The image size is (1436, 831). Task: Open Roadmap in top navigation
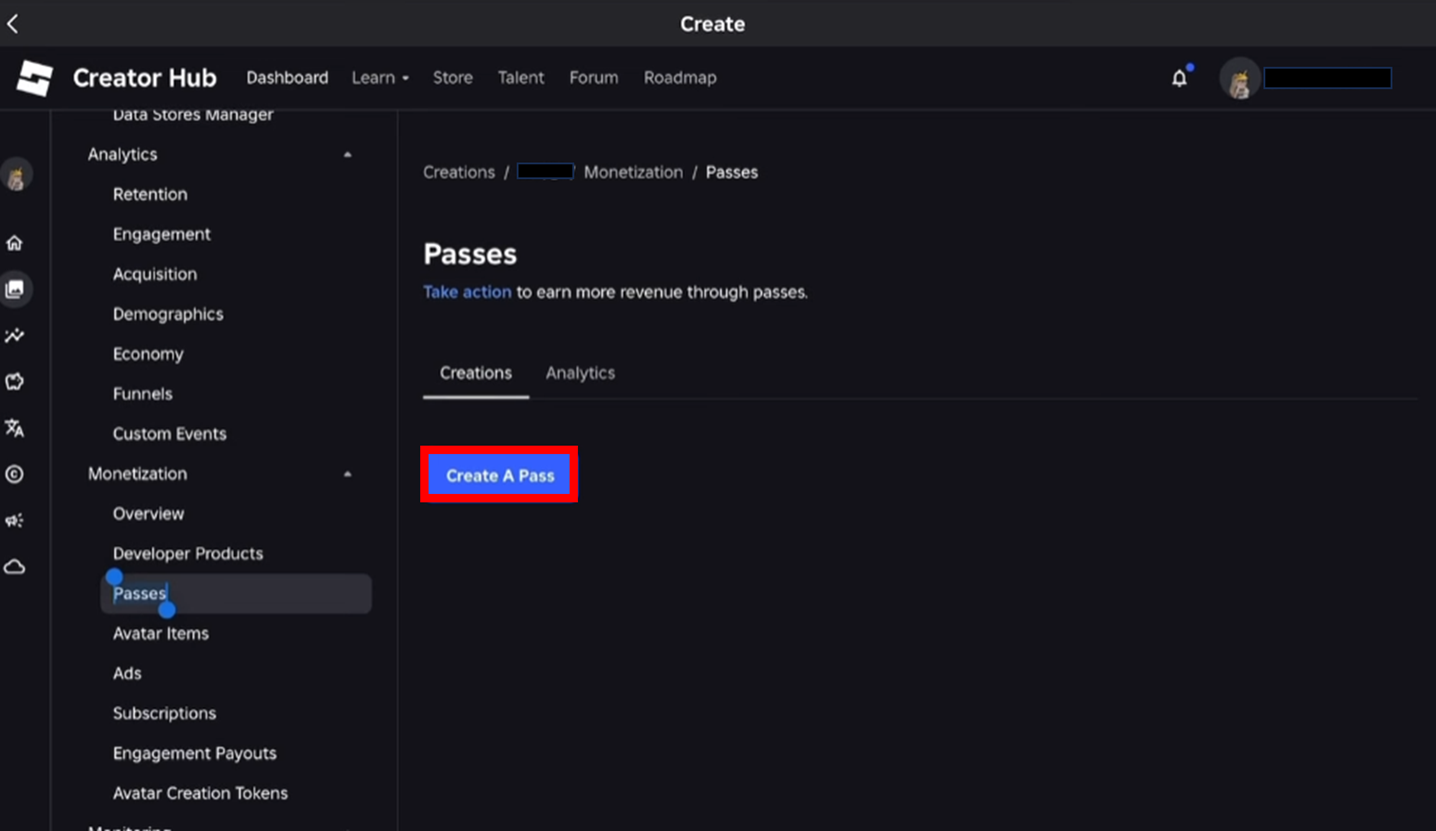(680, 78)
